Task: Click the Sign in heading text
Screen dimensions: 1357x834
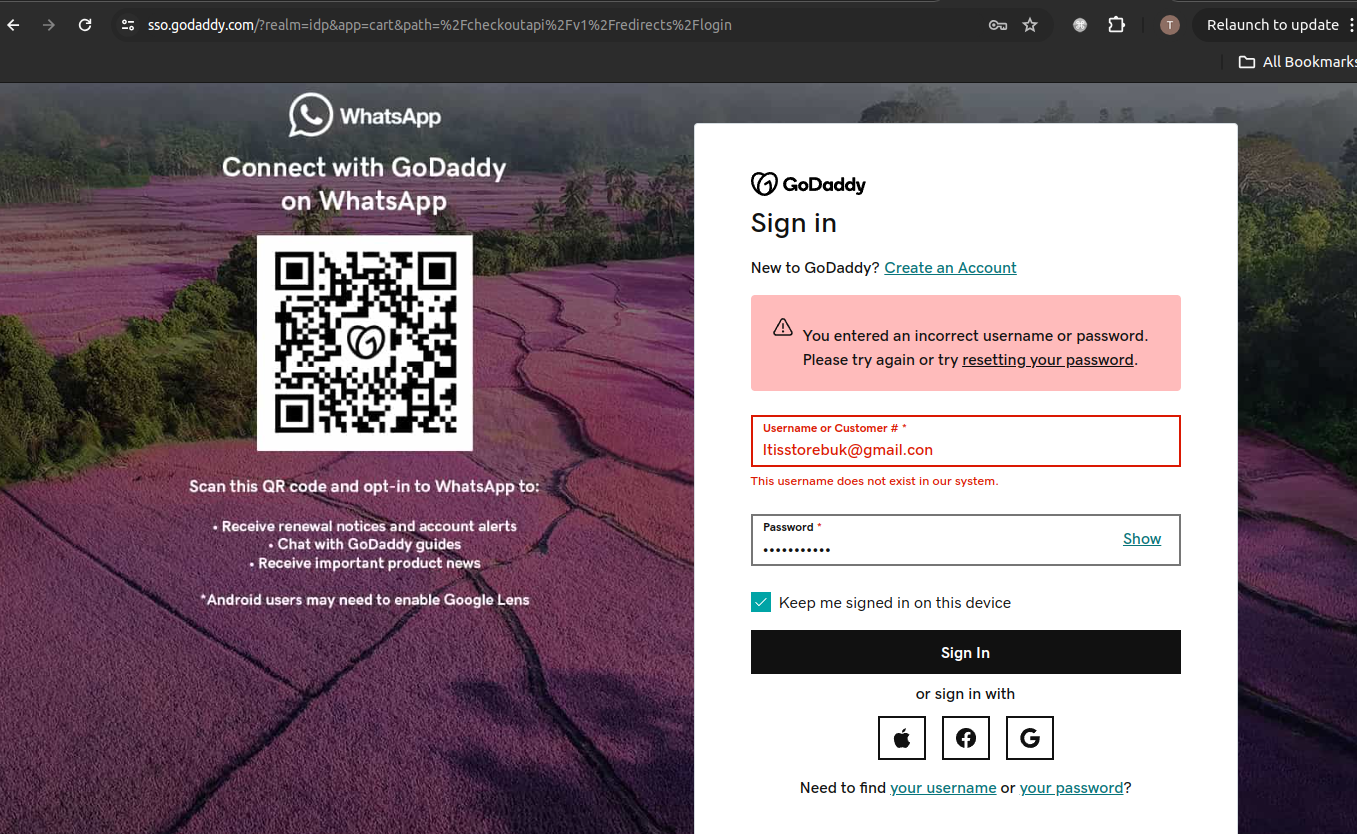Action: 794,223
